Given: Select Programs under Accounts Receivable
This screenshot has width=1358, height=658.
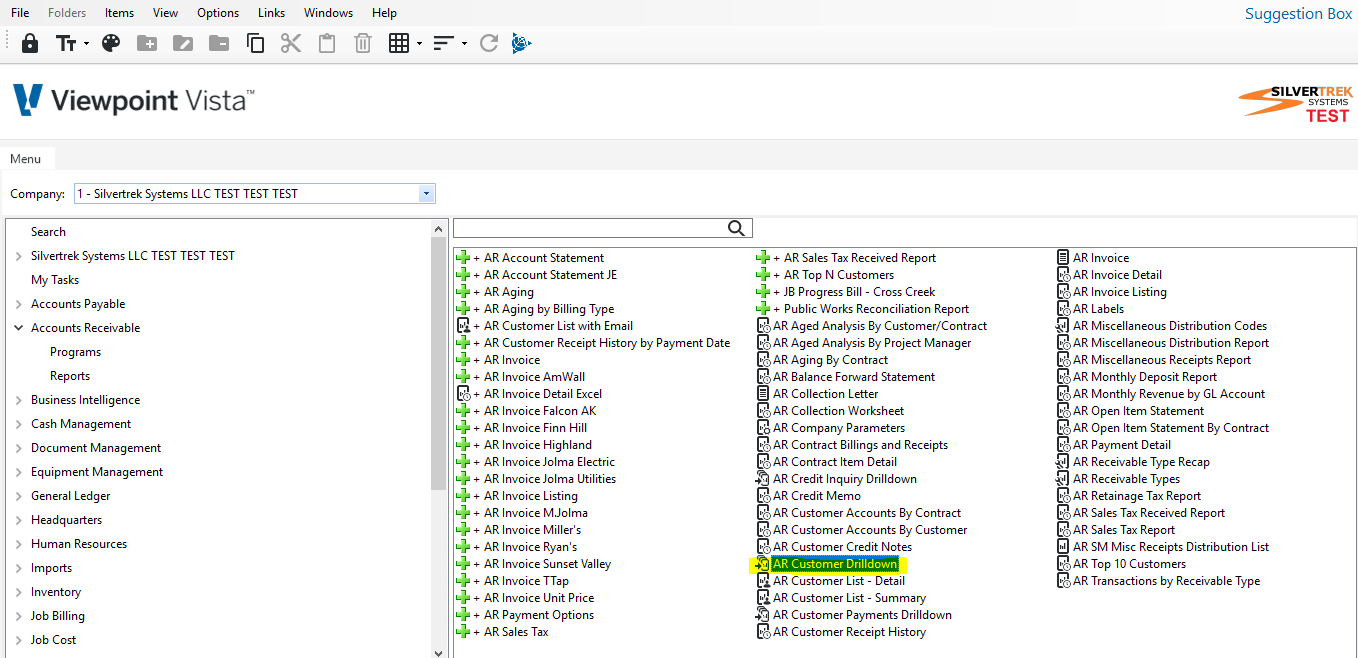Looking at the screenshot, I should (x=75, y=352).
